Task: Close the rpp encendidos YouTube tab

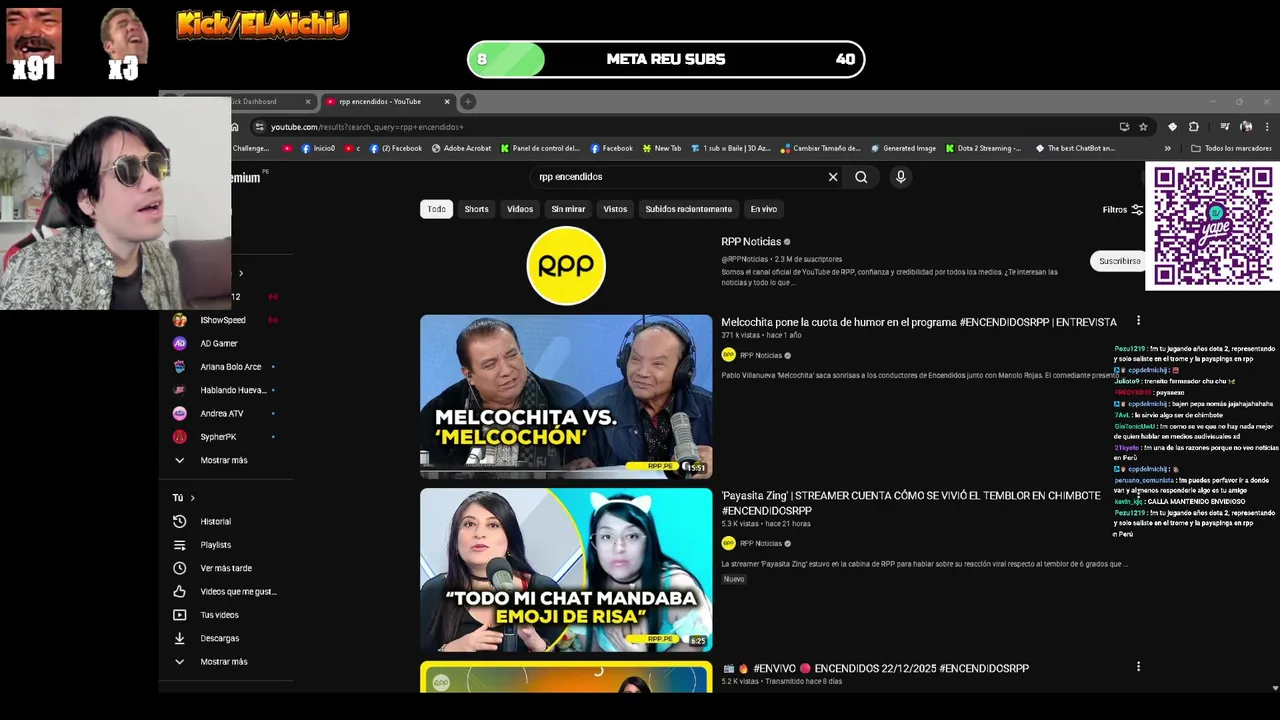Action: tap(447, 101)
